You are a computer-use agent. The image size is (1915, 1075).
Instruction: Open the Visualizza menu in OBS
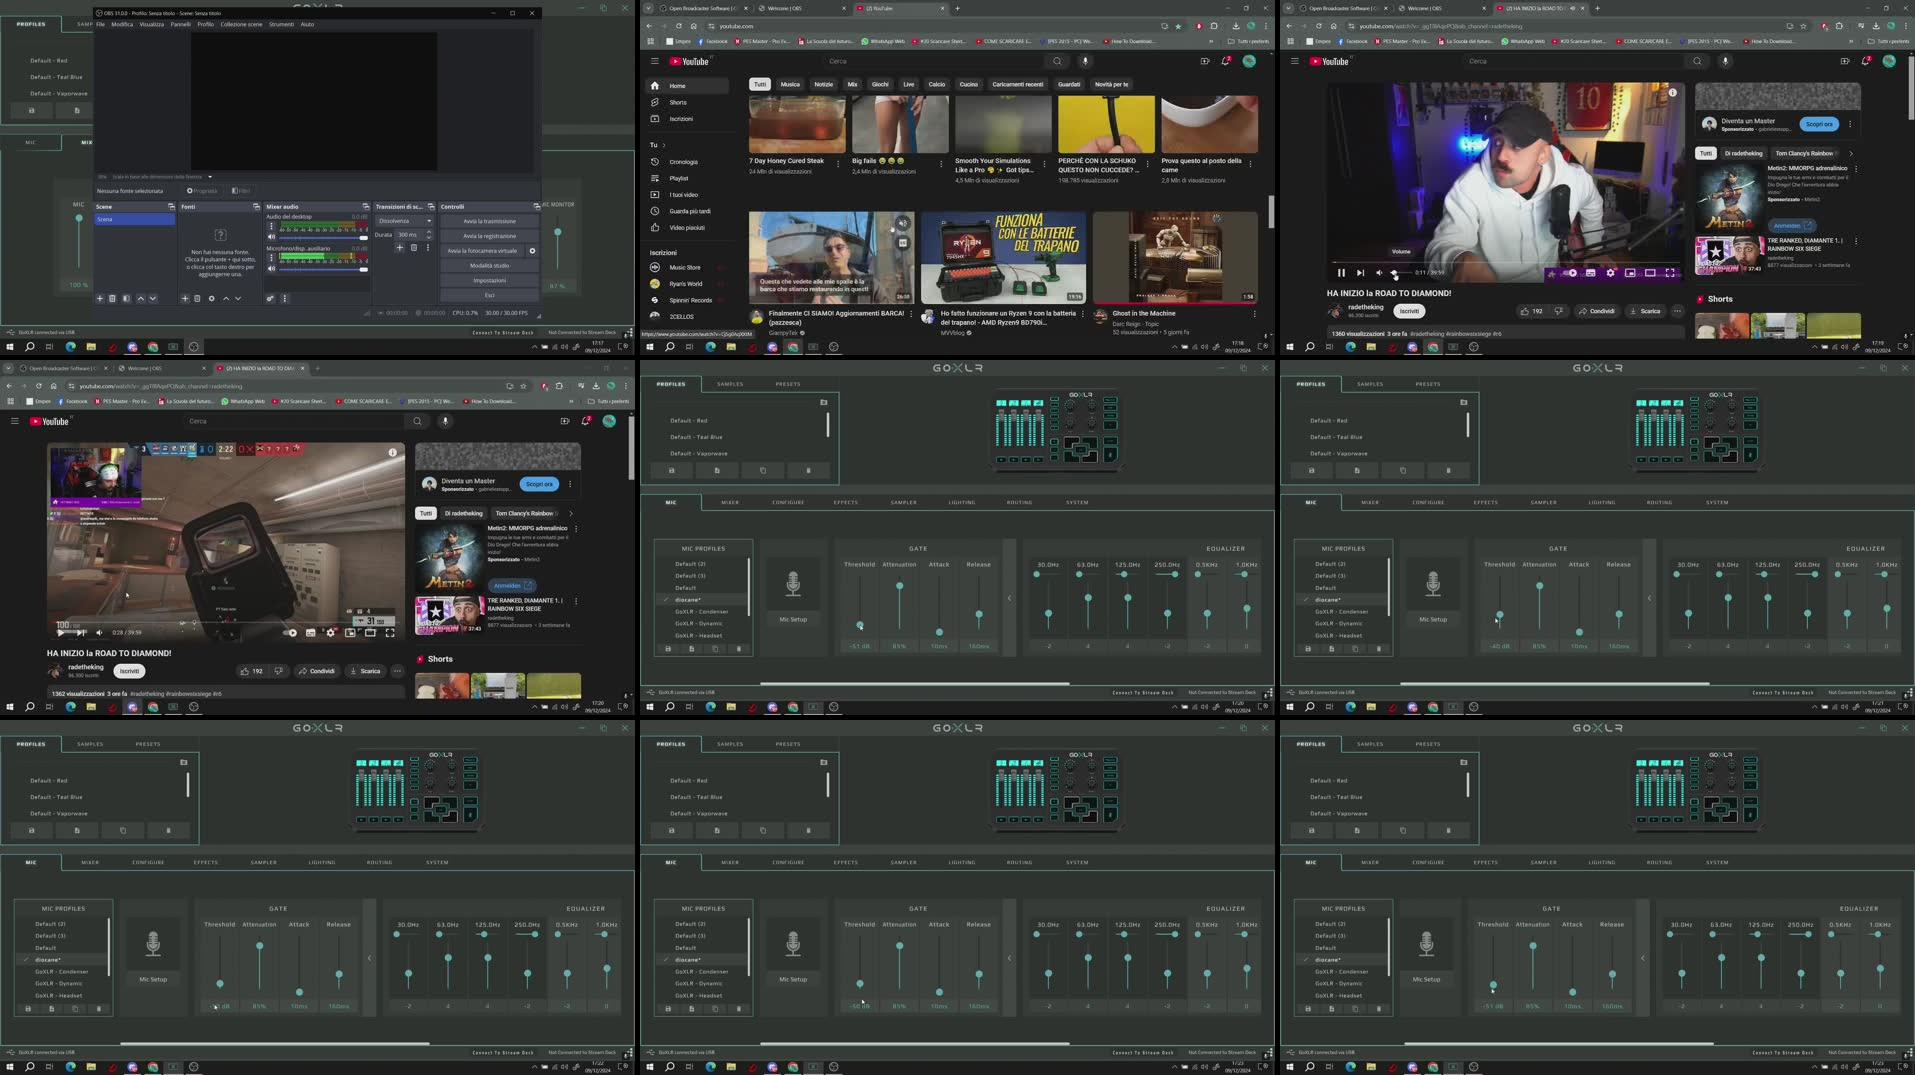tap(151, 24)
